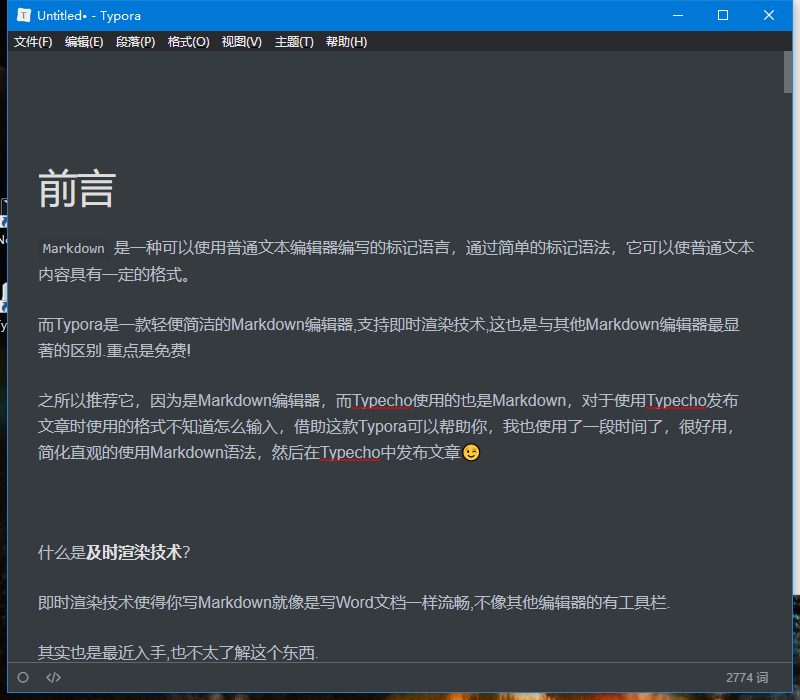800x700 pixels.
Task: Open the 编辑(E) menu
Action: (84, 42)
